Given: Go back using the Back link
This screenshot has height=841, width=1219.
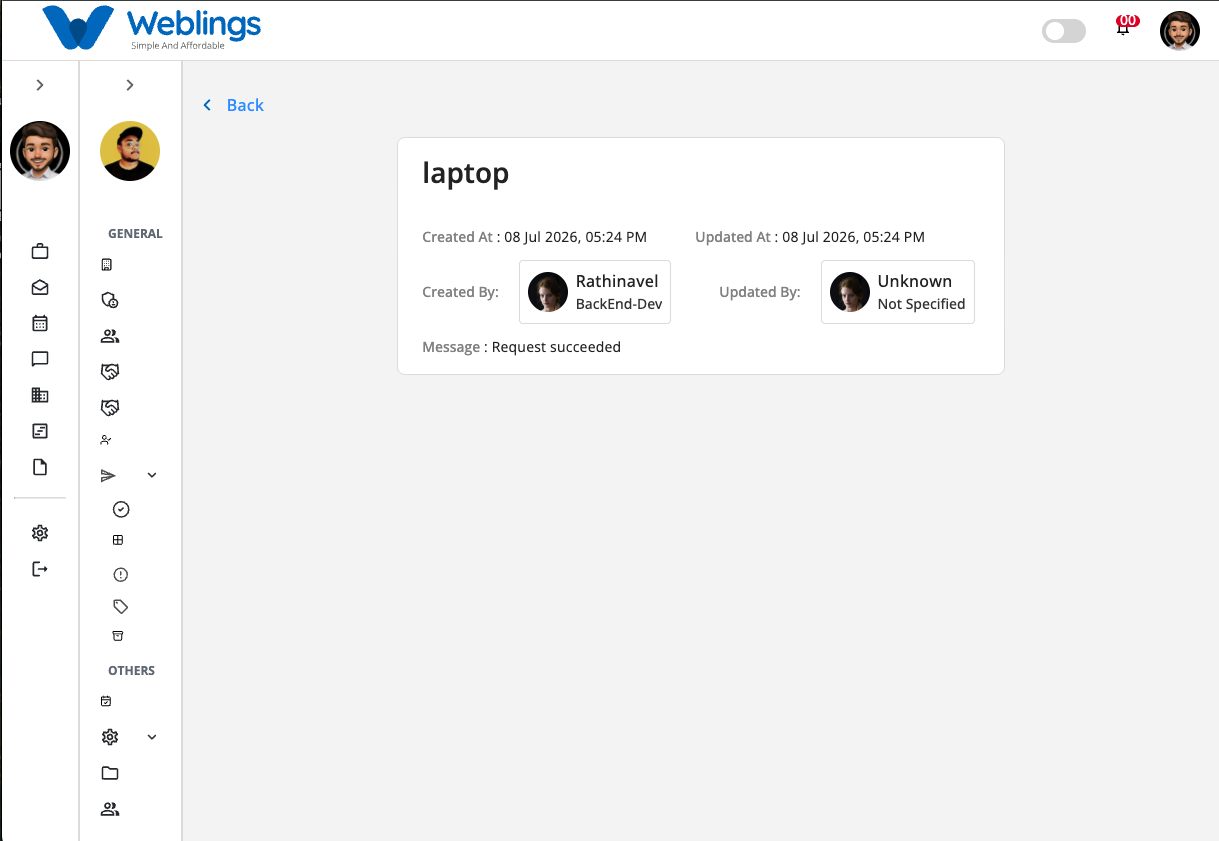Looking at the screenshot, I should pos(234,105).
